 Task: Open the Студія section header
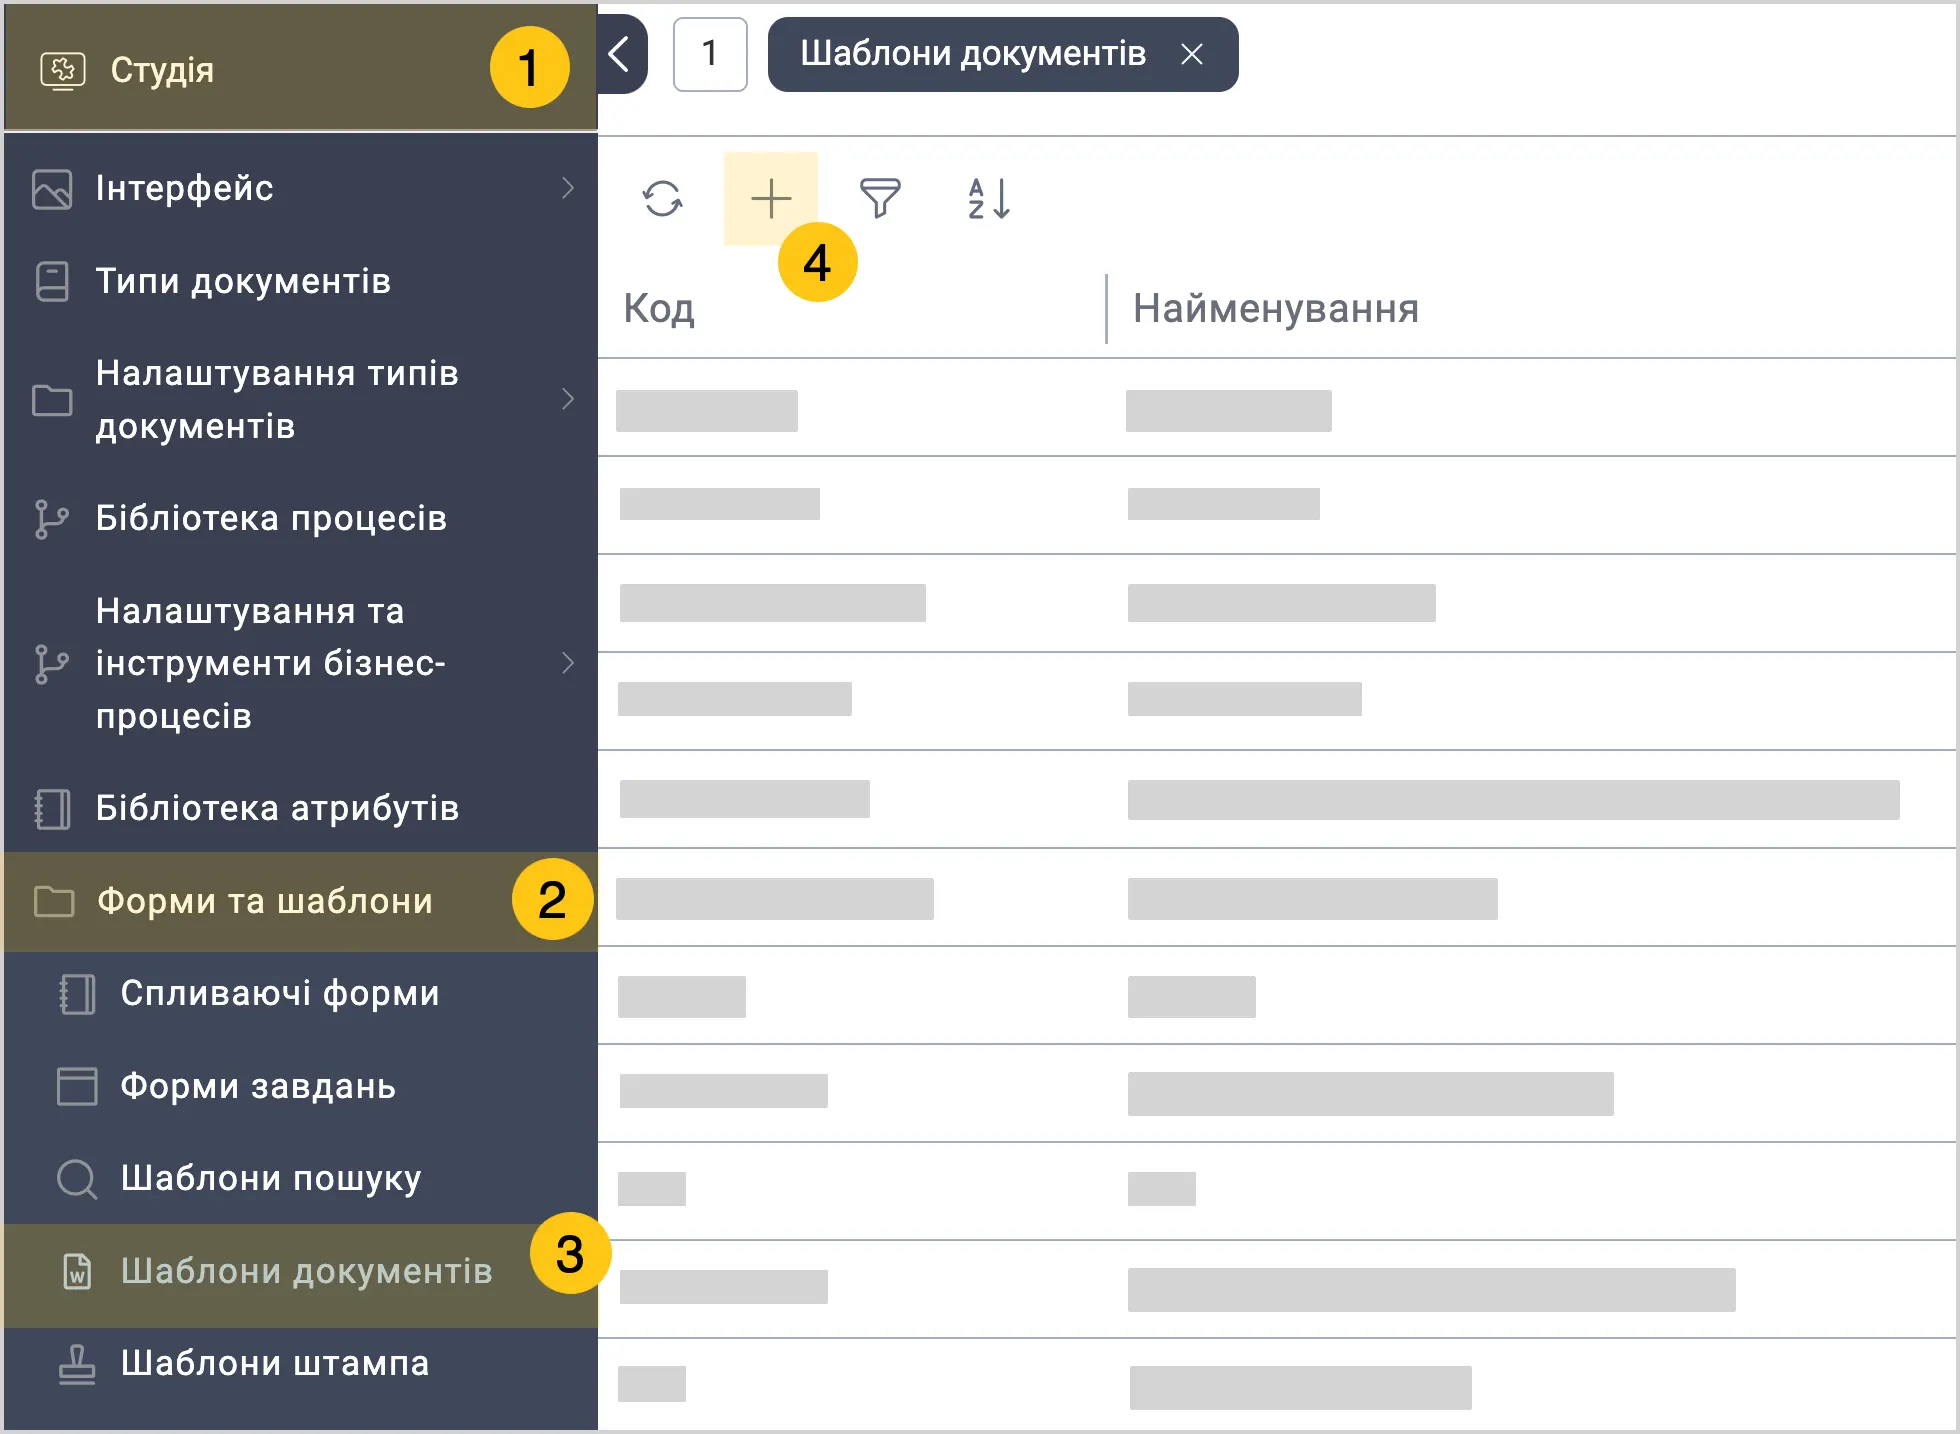[300, 68]
